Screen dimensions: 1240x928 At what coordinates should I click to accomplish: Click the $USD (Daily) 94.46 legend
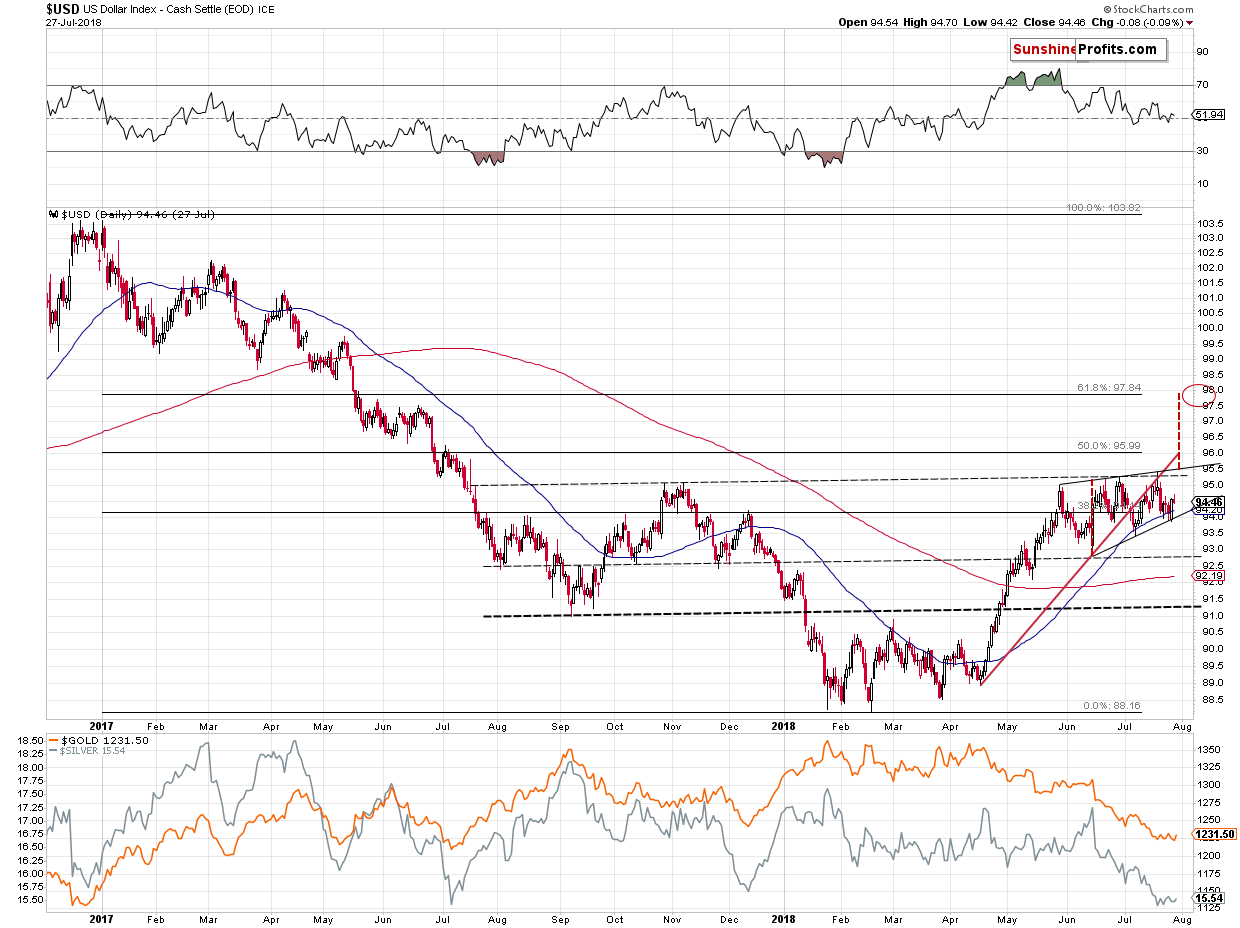(x=130, y=214)
